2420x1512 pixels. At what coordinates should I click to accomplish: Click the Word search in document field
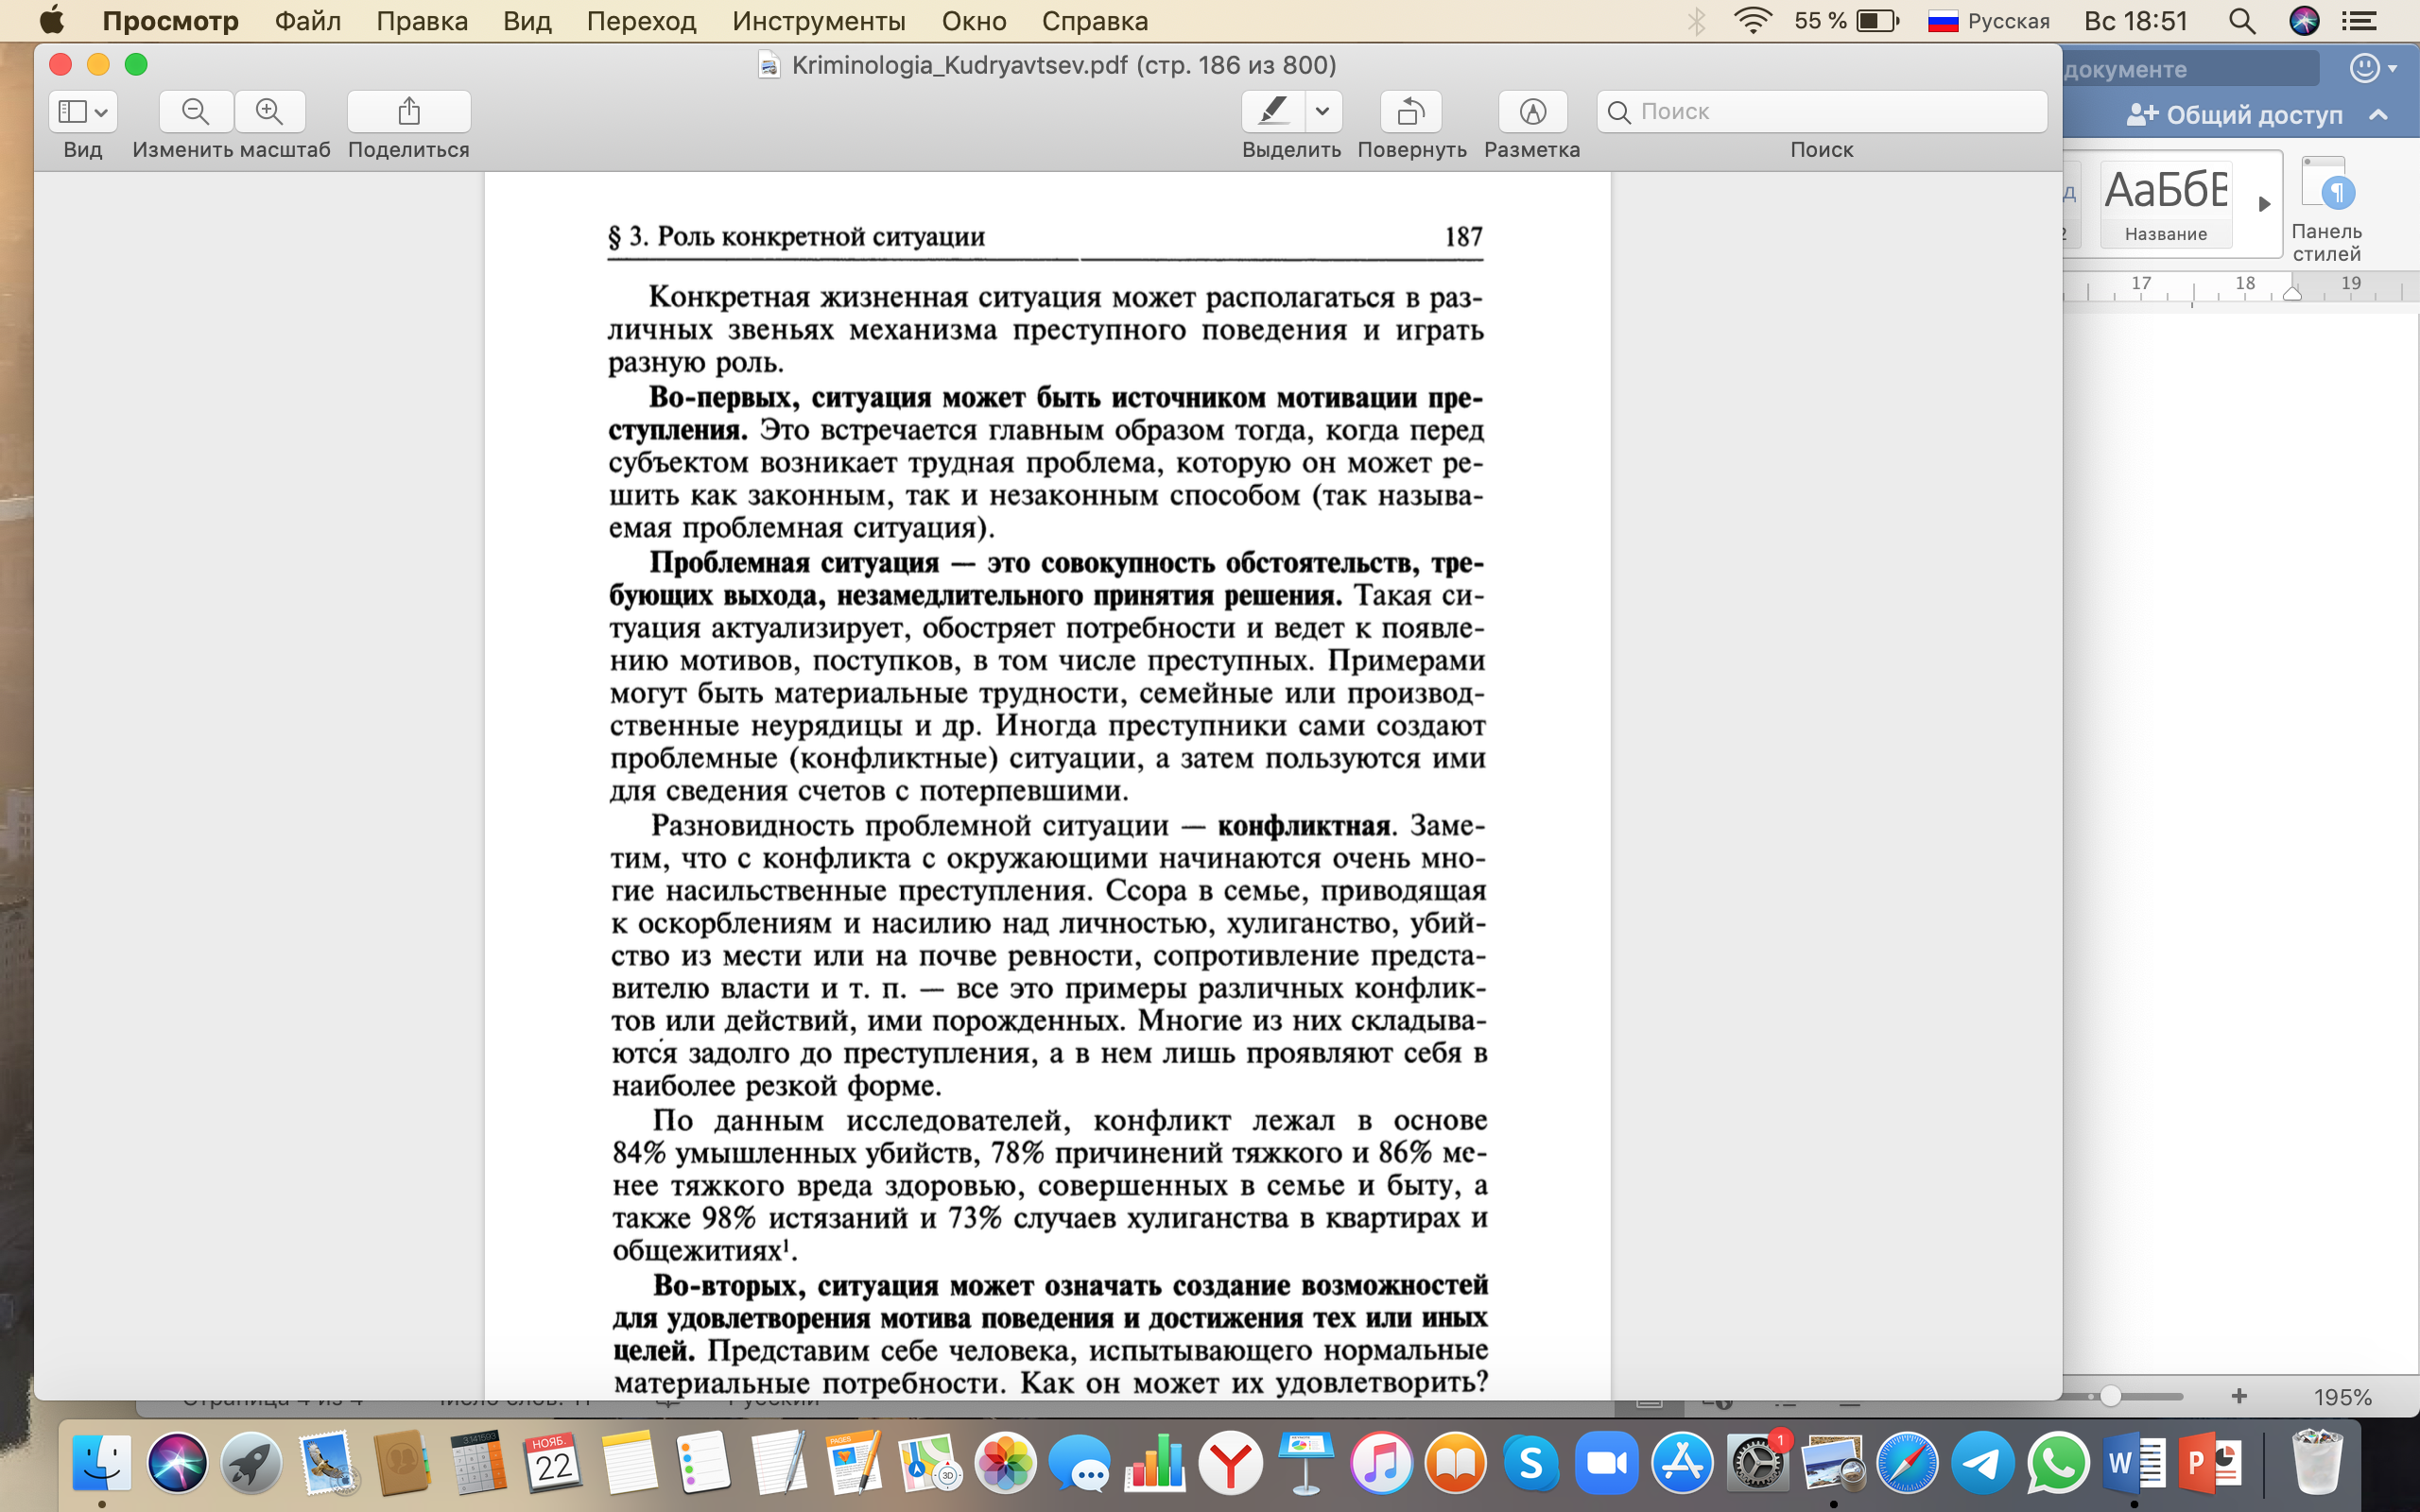click(x=2190, y=69)
